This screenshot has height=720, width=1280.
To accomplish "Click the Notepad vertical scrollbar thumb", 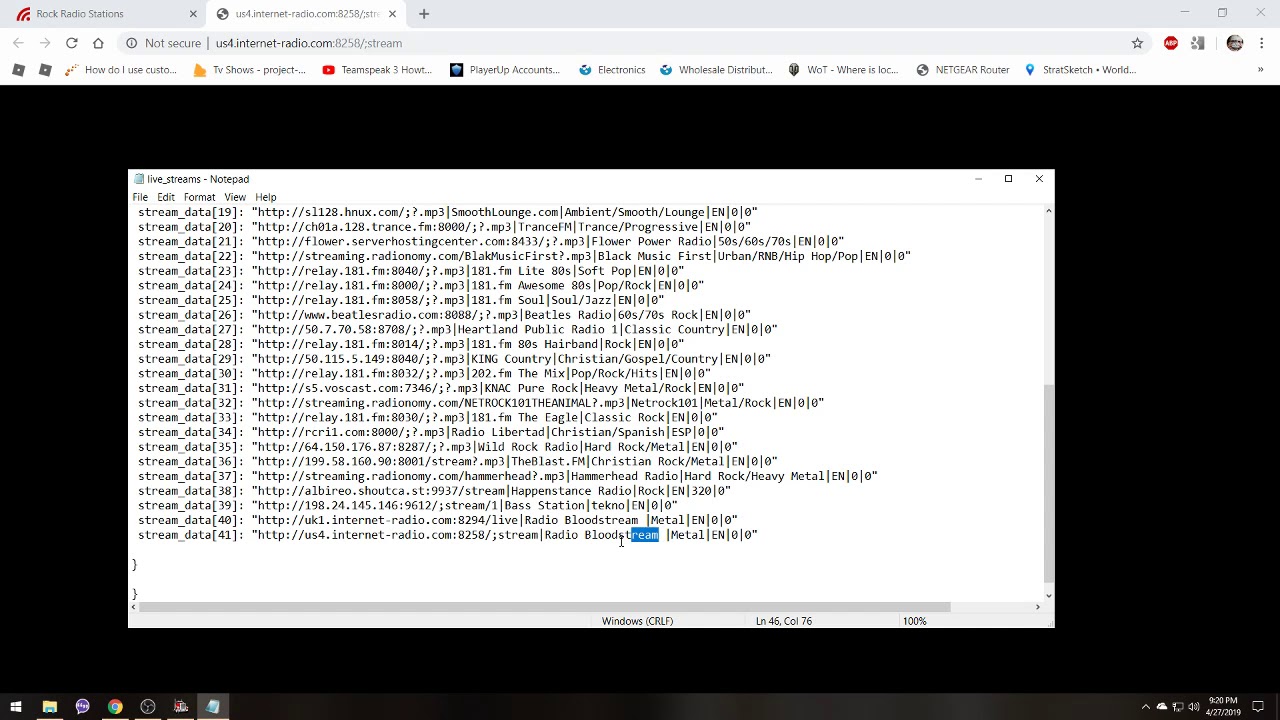I will [1048, 483].
